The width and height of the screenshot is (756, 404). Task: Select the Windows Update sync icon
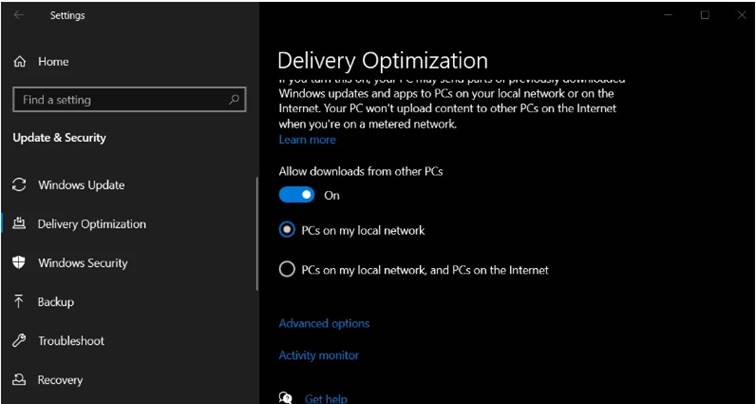[19, 185]
